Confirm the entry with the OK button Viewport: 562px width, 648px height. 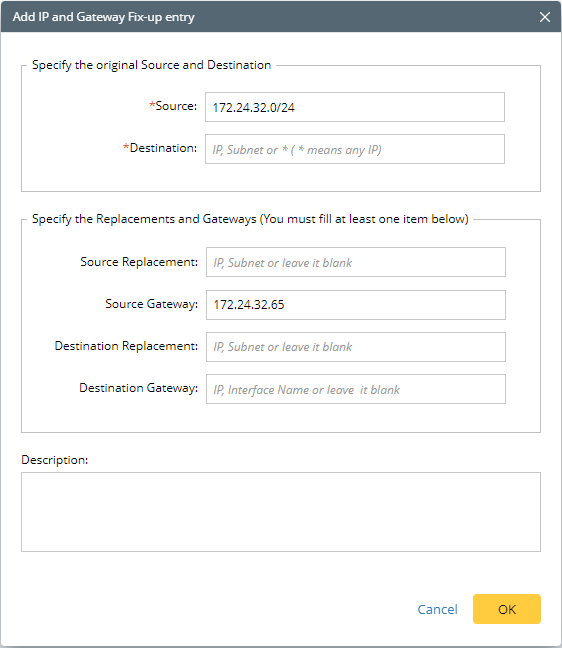coord(507,609)
